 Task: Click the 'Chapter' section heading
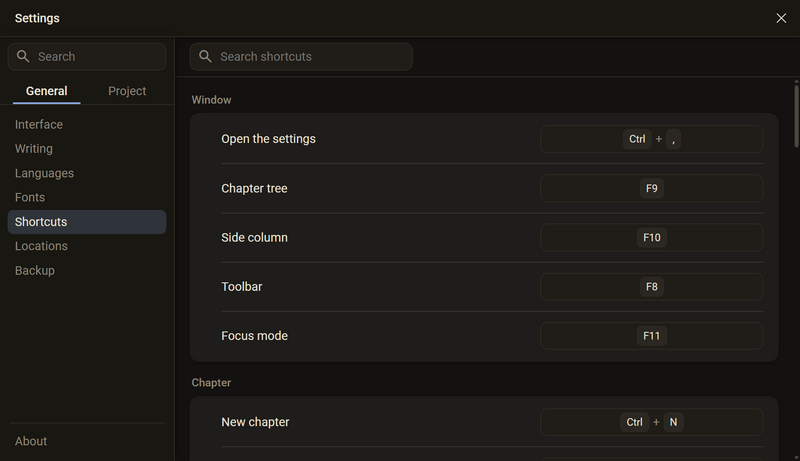(211, 383)
